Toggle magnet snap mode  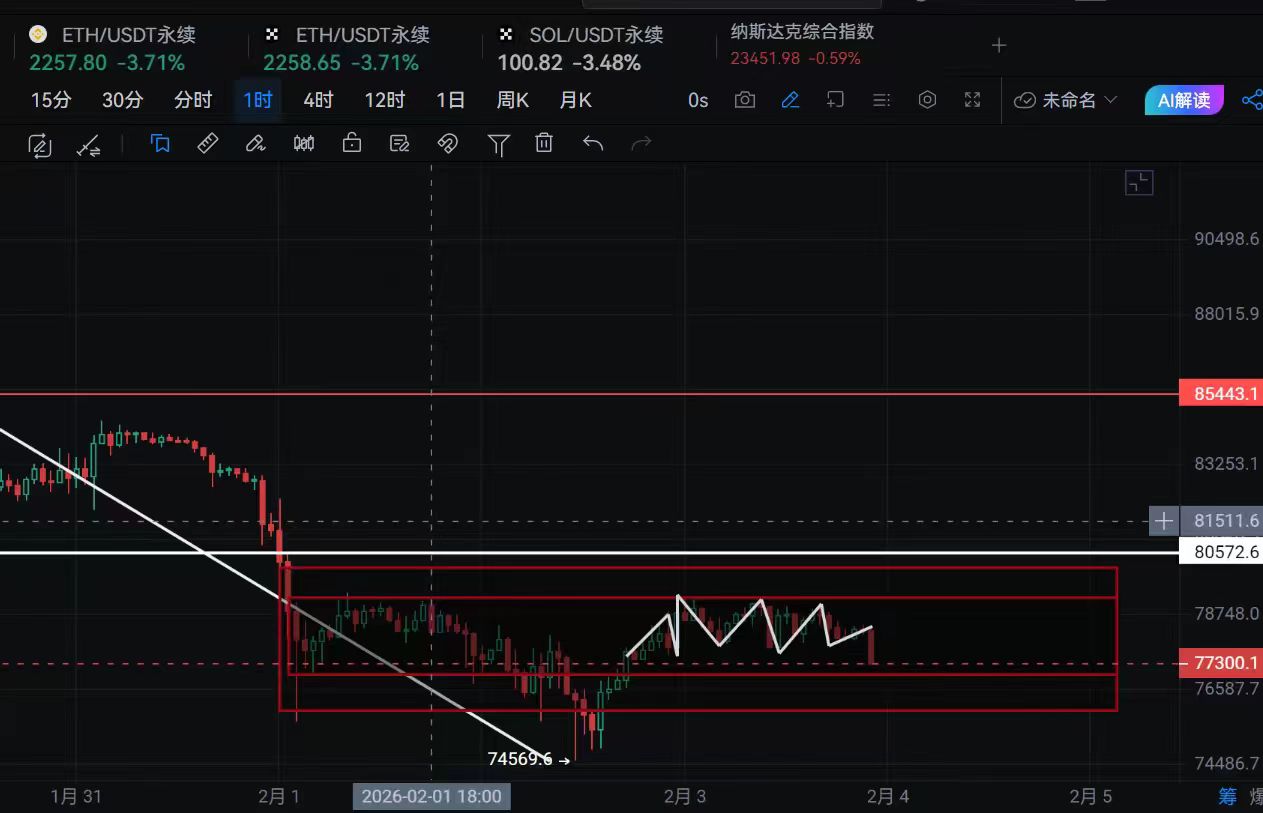447,144
